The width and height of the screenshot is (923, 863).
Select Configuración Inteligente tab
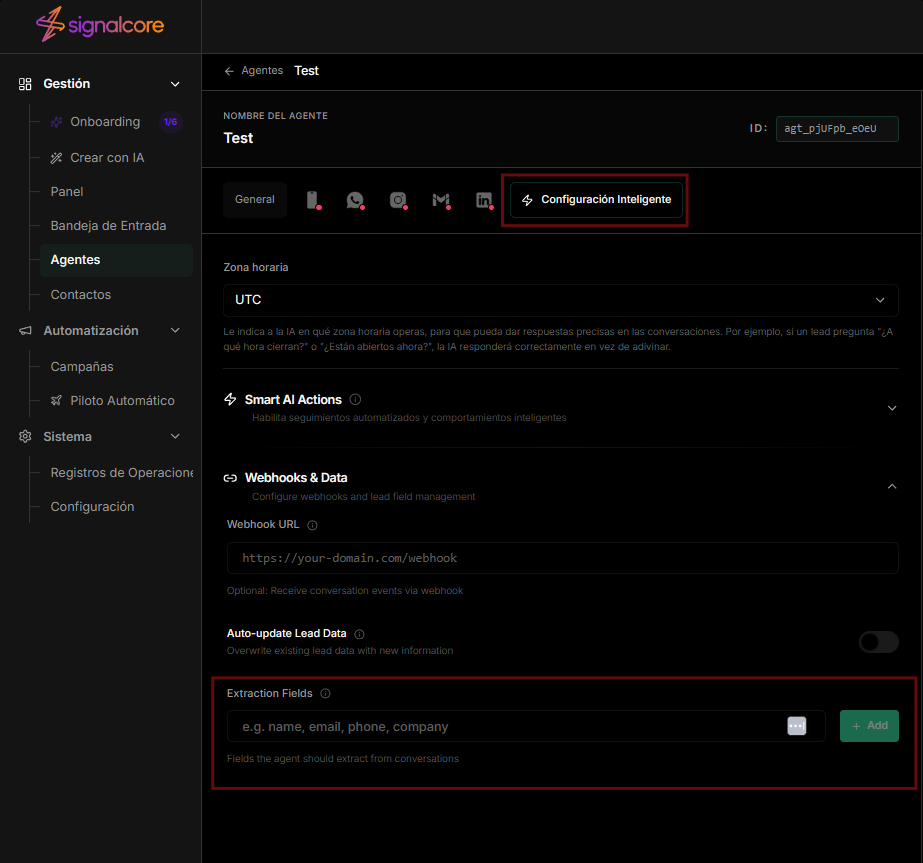pos(596,200)
